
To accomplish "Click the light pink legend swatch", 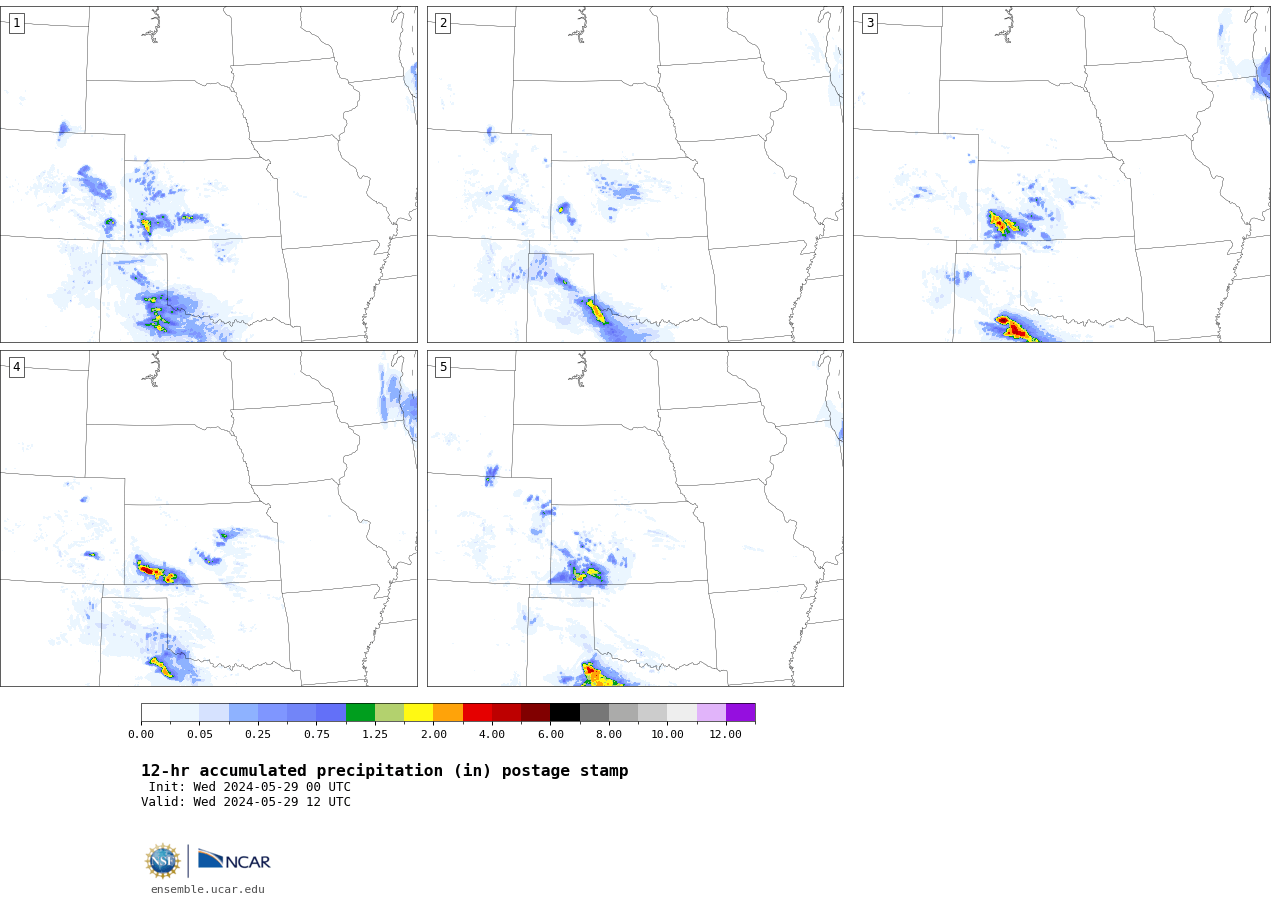I will tap(711, 713).
